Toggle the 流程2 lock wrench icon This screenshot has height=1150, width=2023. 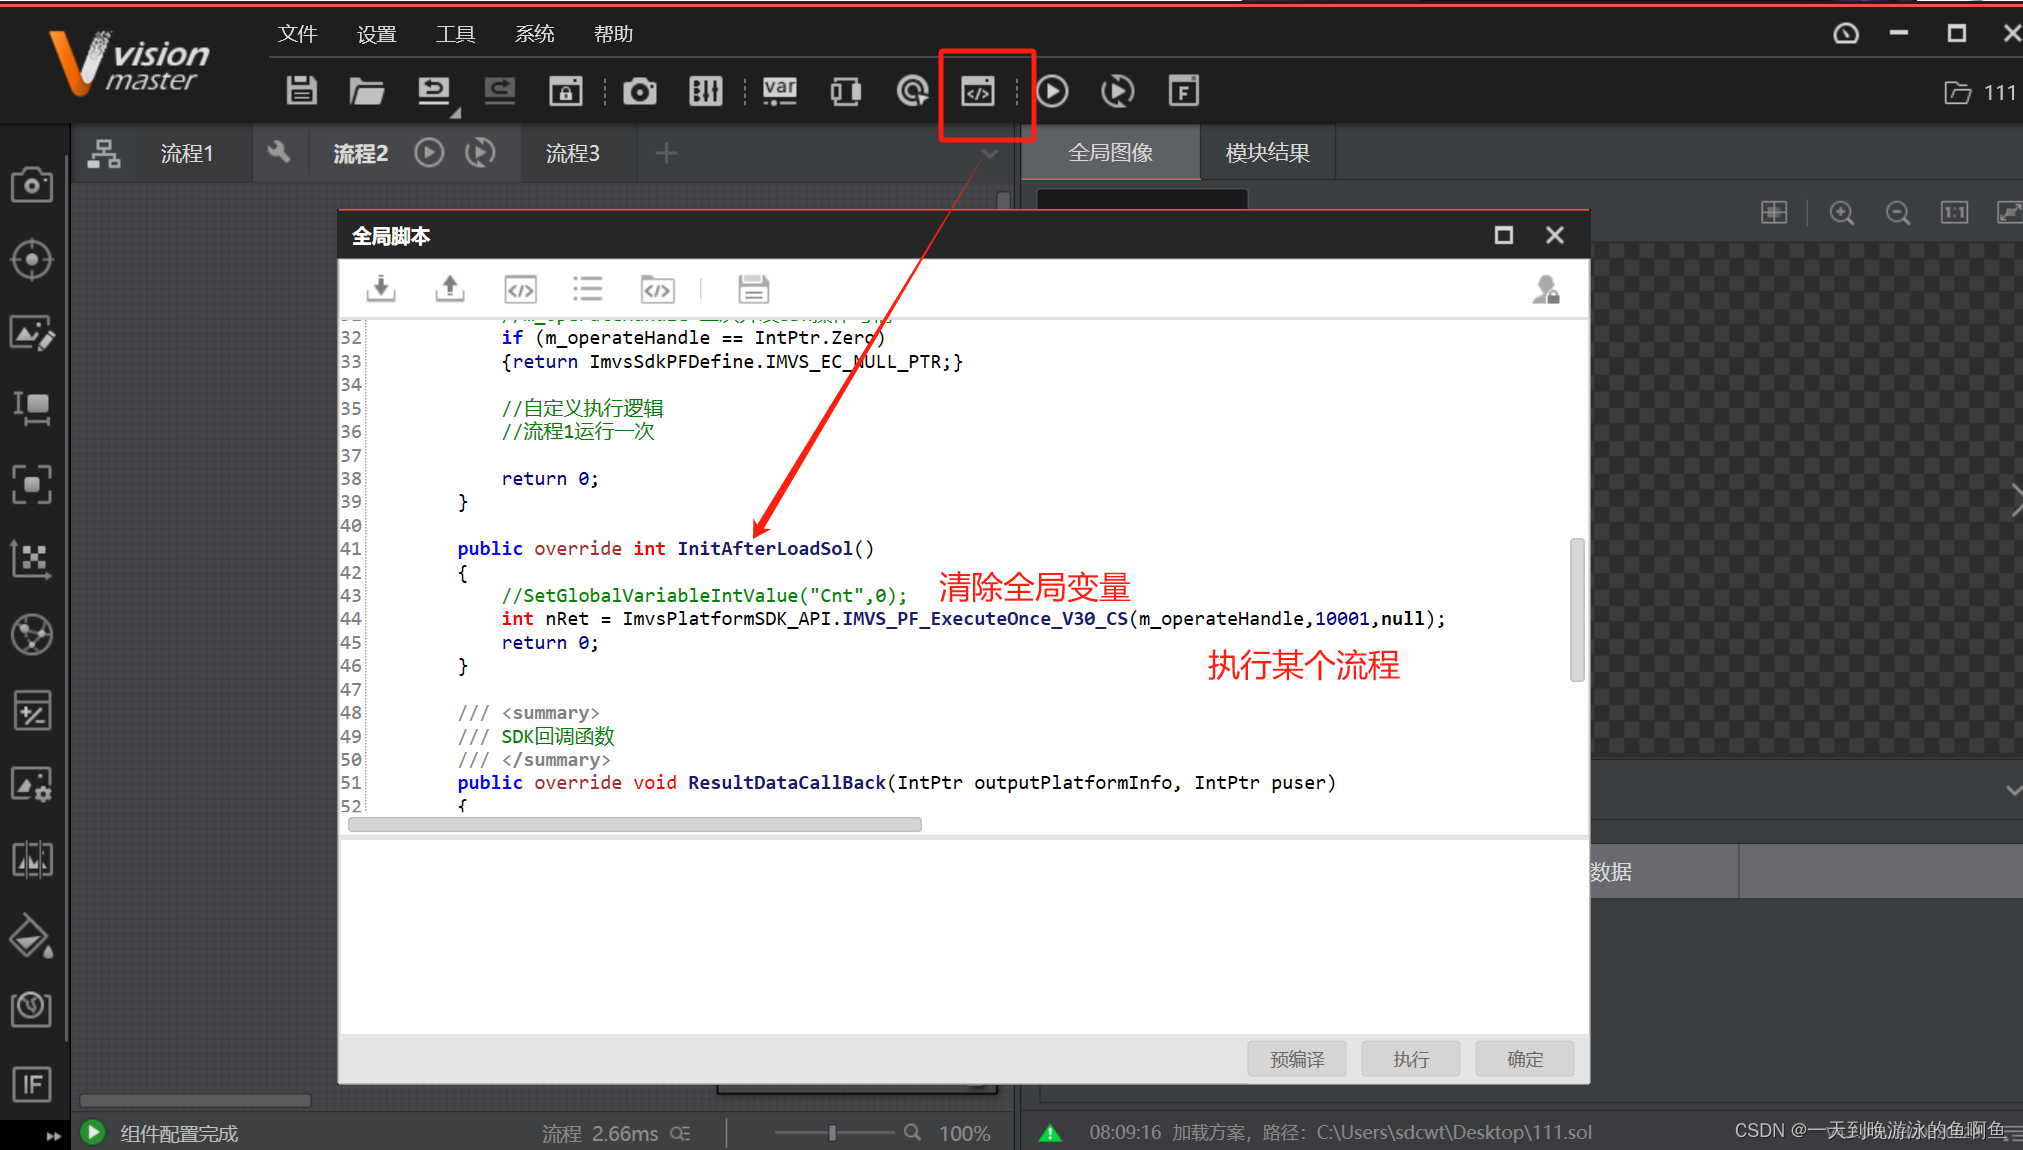point(279,153)
